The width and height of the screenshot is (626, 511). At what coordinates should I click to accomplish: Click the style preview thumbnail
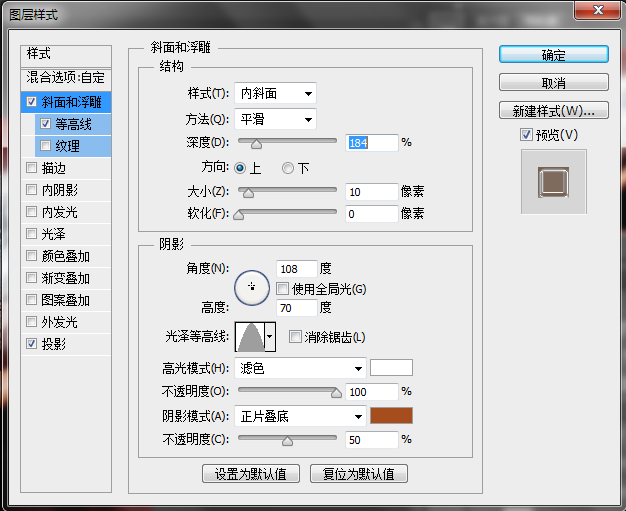(553, 181)
